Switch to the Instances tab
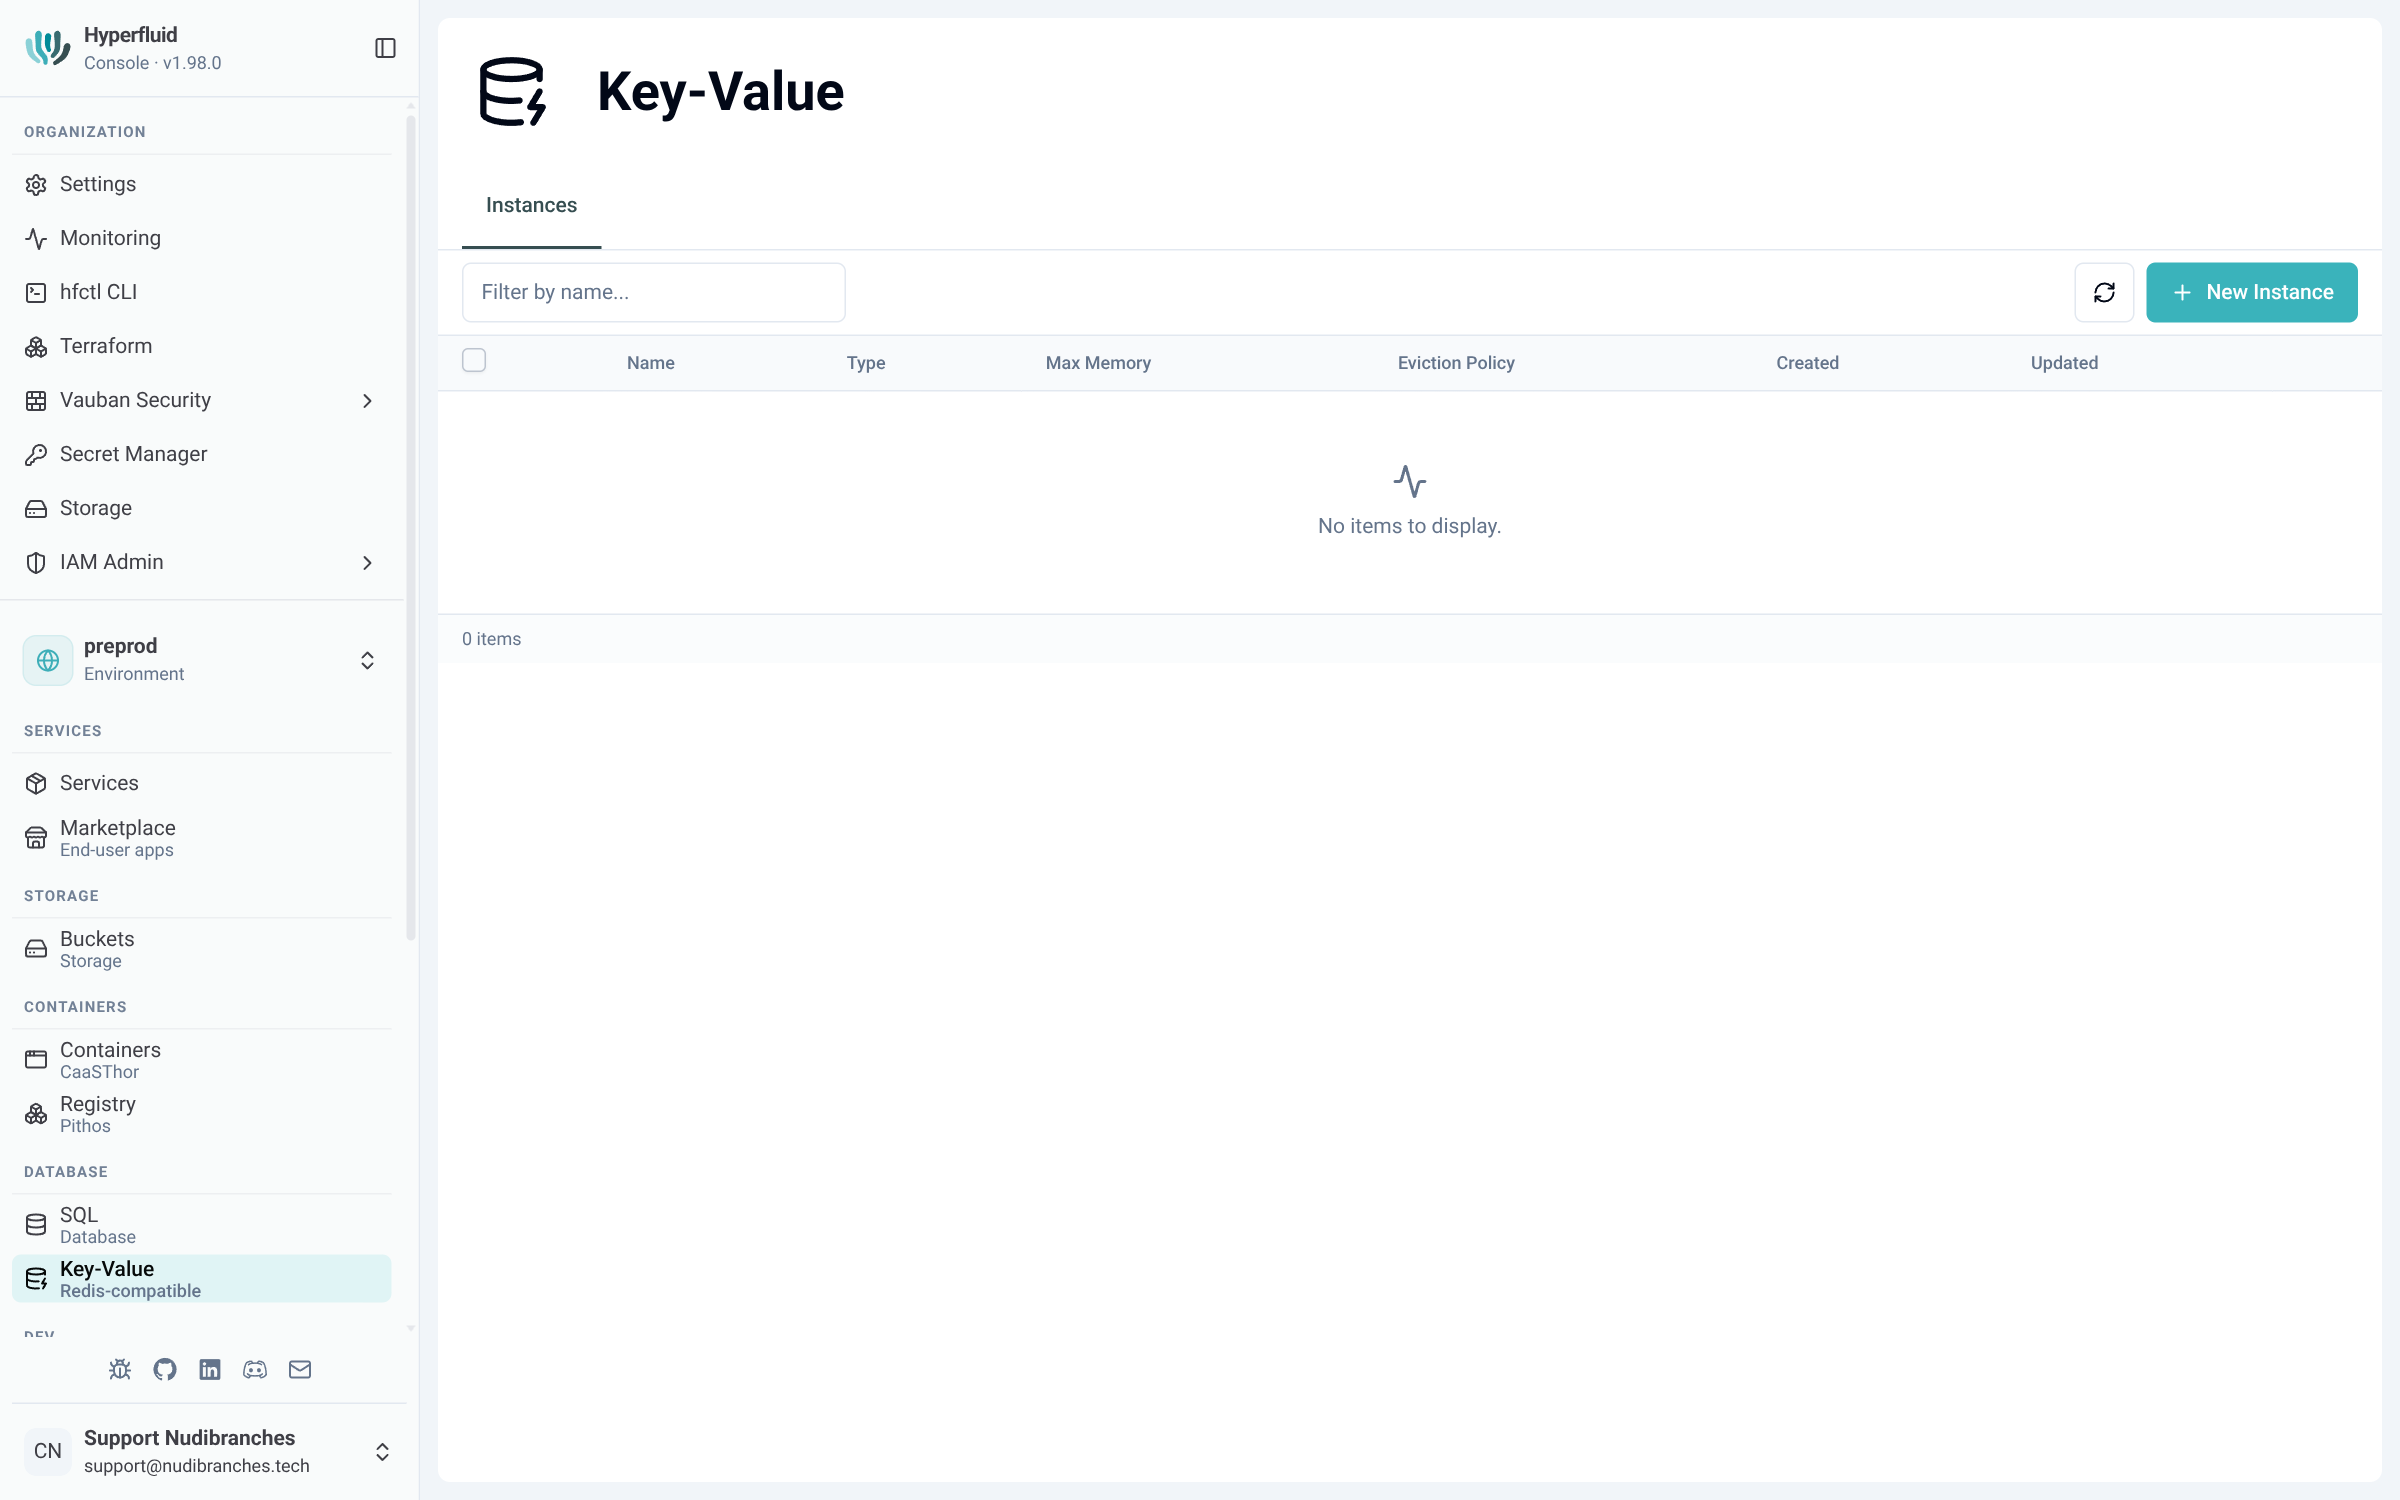2400x1500 pixels. coord(531,205)
